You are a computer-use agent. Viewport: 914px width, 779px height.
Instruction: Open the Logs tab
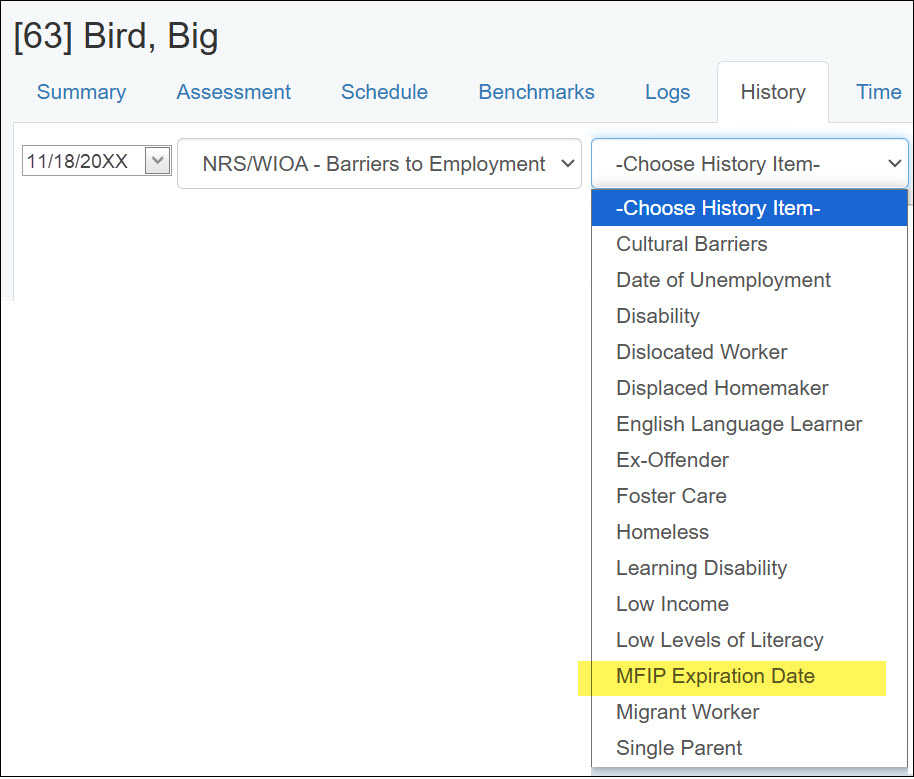tap(667, 92)
